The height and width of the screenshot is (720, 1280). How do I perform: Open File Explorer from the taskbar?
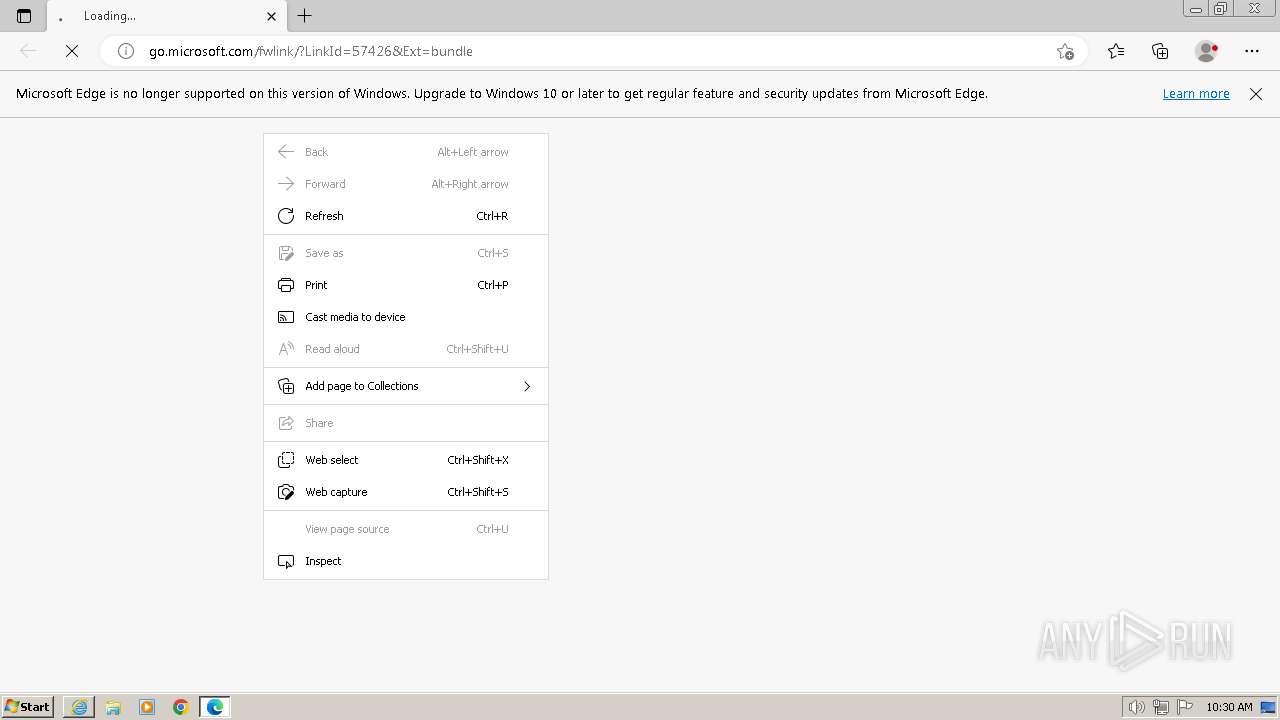[113, 707]
